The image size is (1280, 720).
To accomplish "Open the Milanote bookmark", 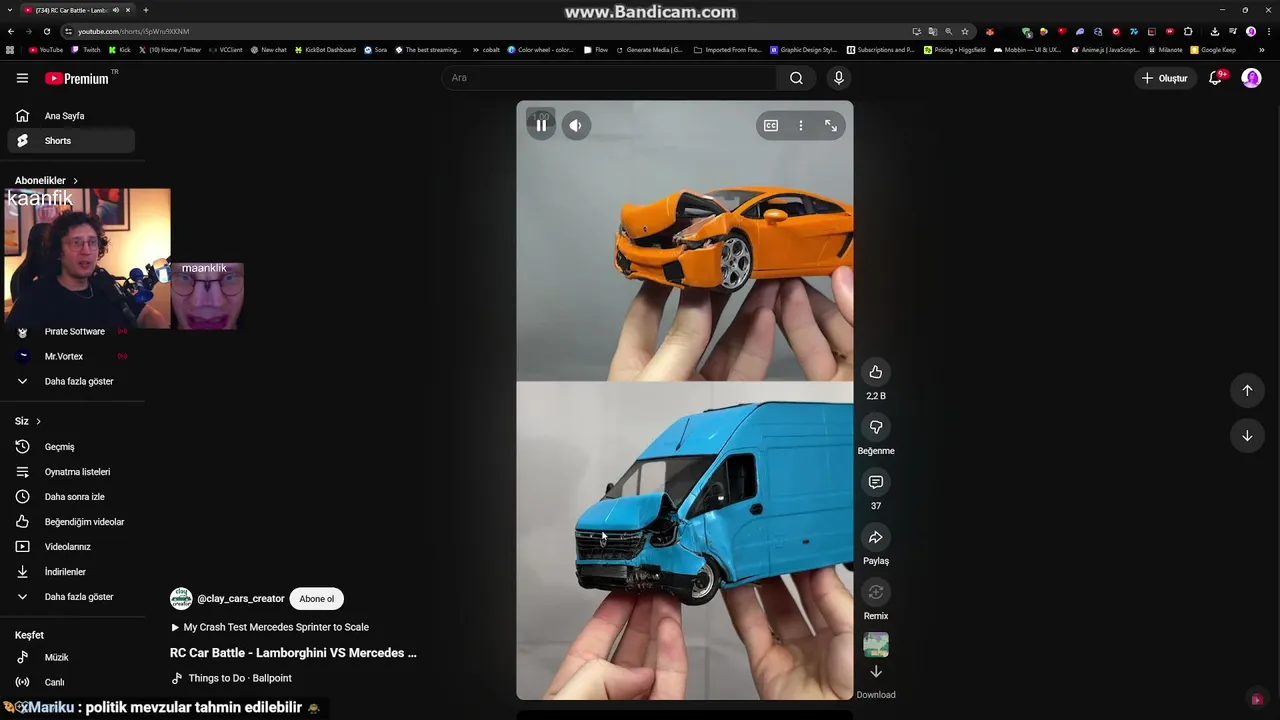I will tap(1165, 49).
